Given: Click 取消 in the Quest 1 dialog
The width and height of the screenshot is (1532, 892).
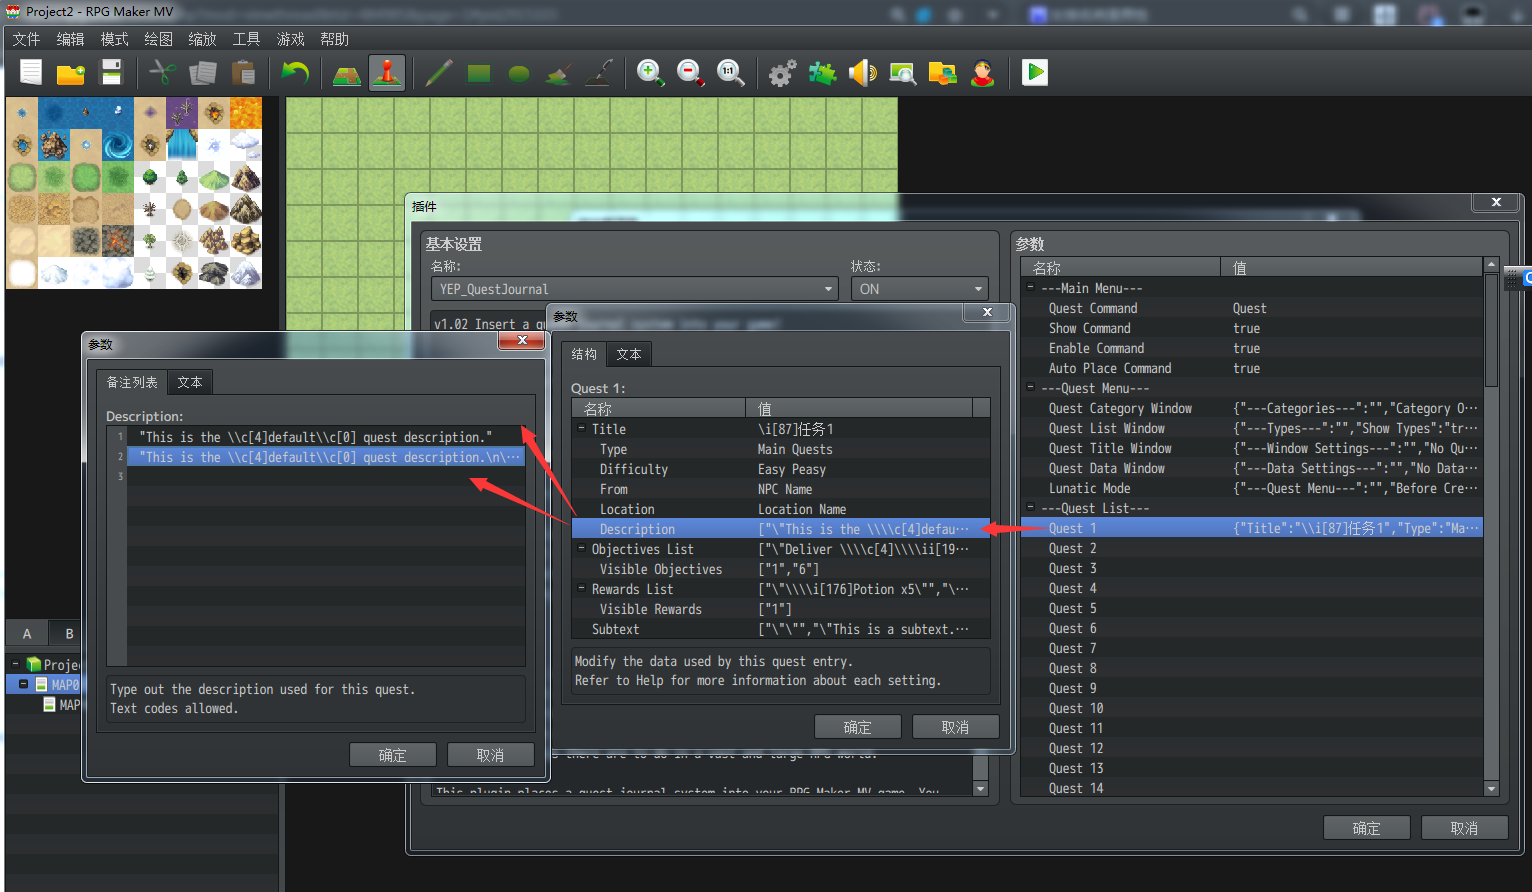Looking at the screenshot, I should (955, 727).
